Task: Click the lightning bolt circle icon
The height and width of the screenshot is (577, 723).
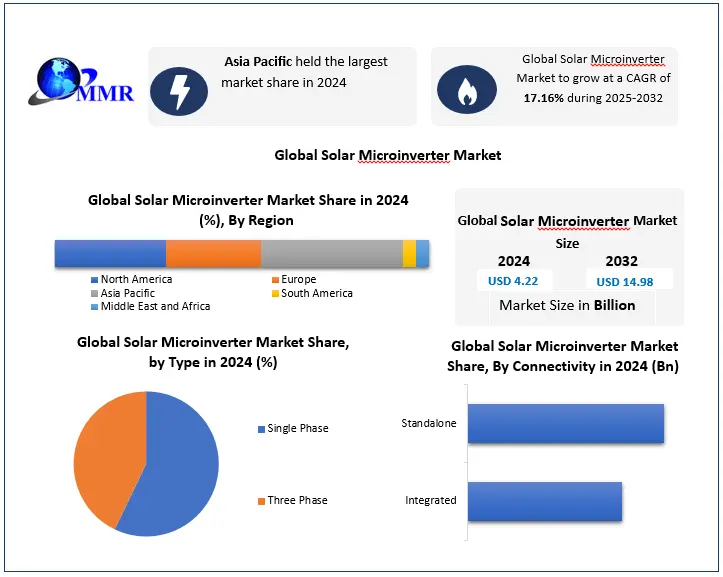Action: click(179, 91)
